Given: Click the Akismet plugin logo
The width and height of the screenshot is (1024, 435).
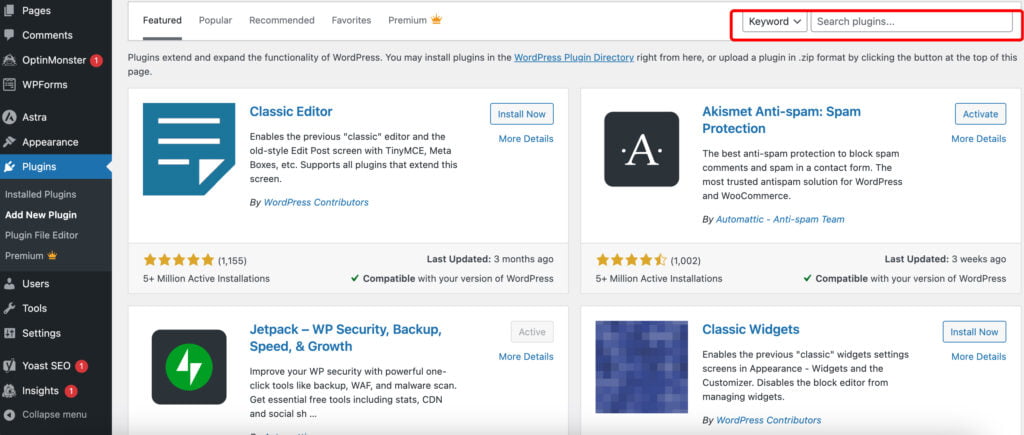Looking at the screenshot, I should [x=641, y=149].
